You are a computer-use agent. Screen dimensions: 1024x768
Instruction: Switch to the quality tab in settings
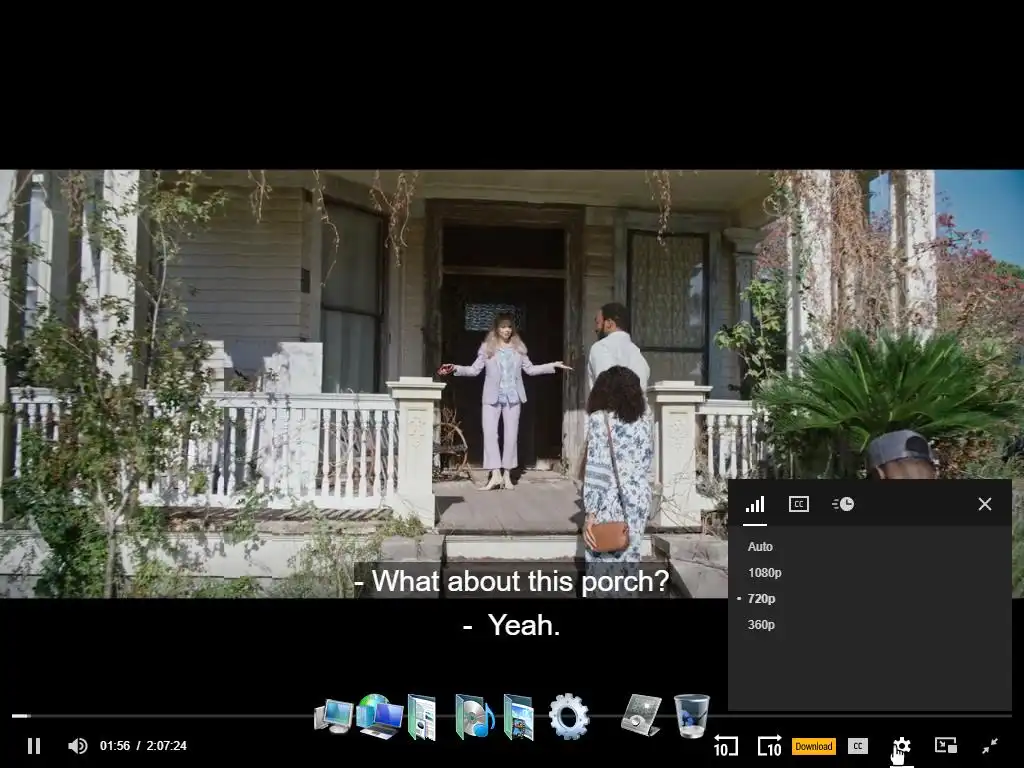tap(755, 504)
